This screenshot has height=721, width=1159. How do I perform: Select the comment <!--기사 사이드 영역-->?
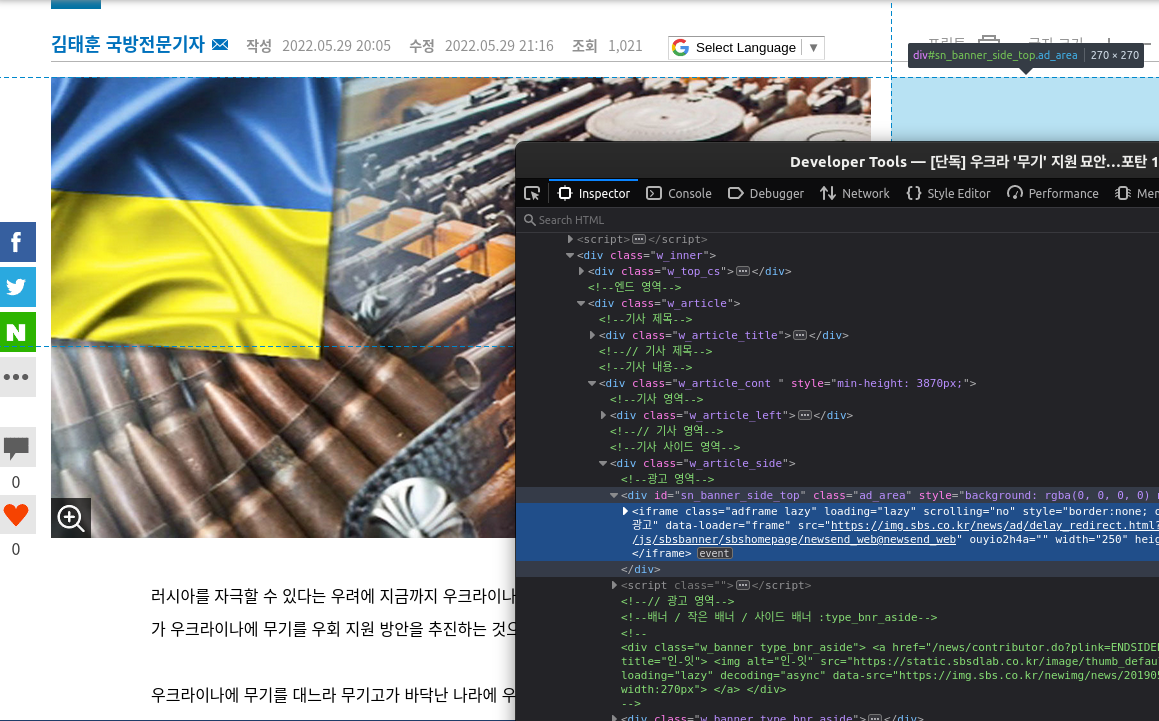(675, 447)
